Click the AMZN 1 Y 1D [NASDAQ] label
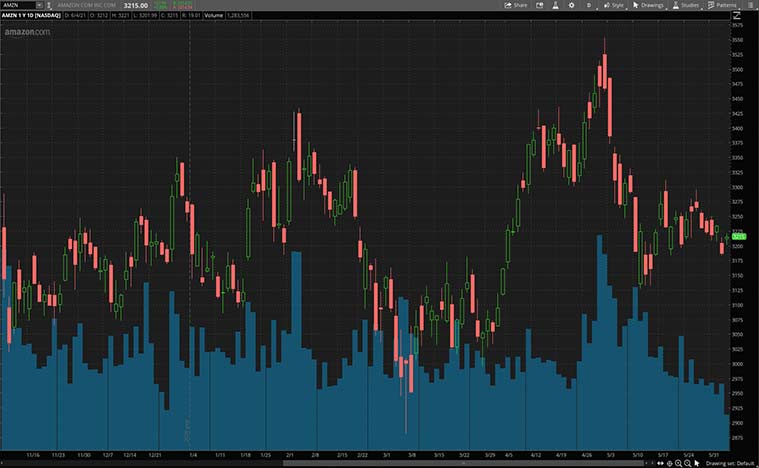The width and height of the screenshot is (759, 468). (31, 15)
